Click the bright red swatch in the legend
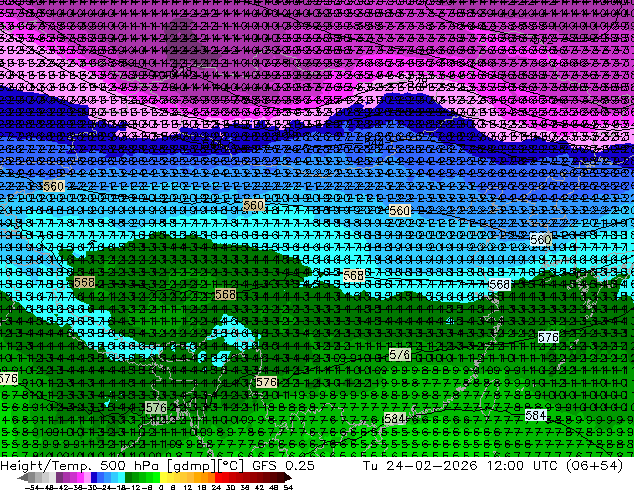The width and height of the screenshot is (634, 490). click(x=218, y=477)
